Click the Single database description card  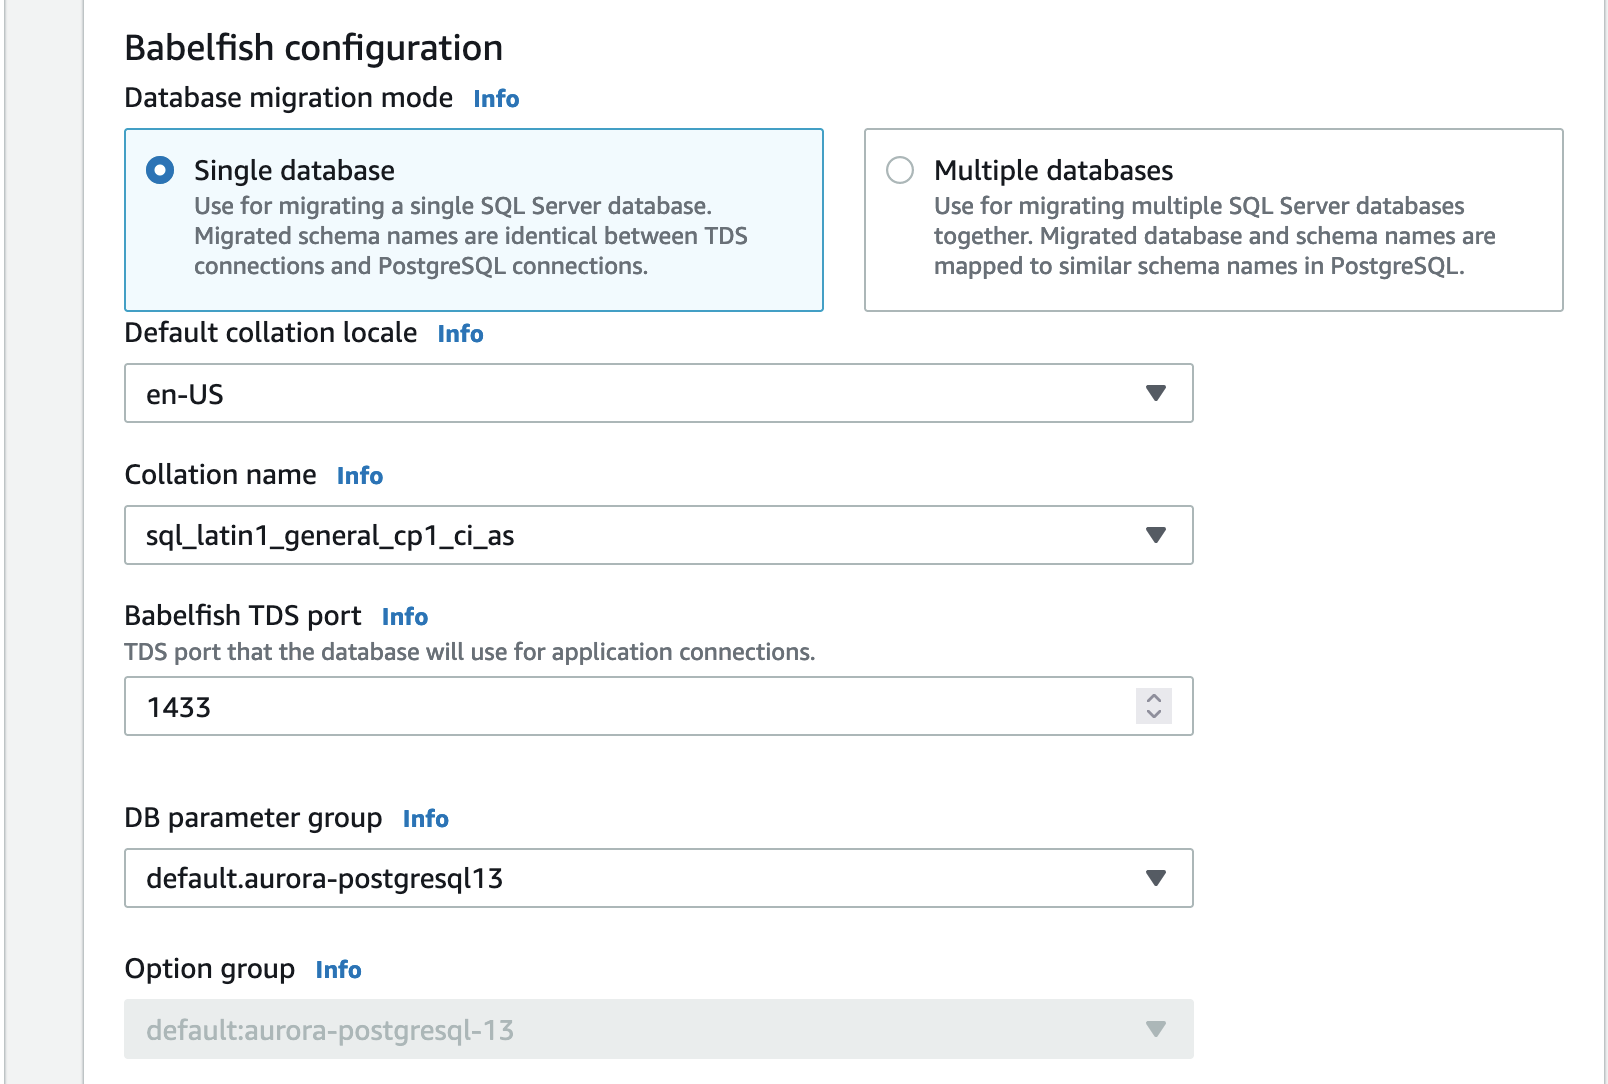(474, 220)
